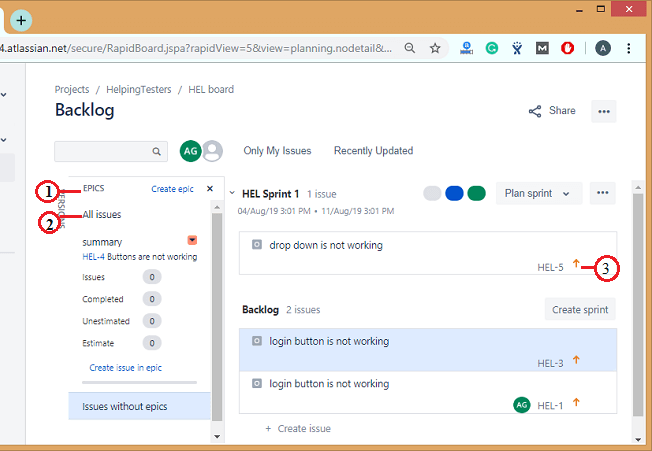
Task: Focus the backlog search field
Action: (x=111, y=151)
